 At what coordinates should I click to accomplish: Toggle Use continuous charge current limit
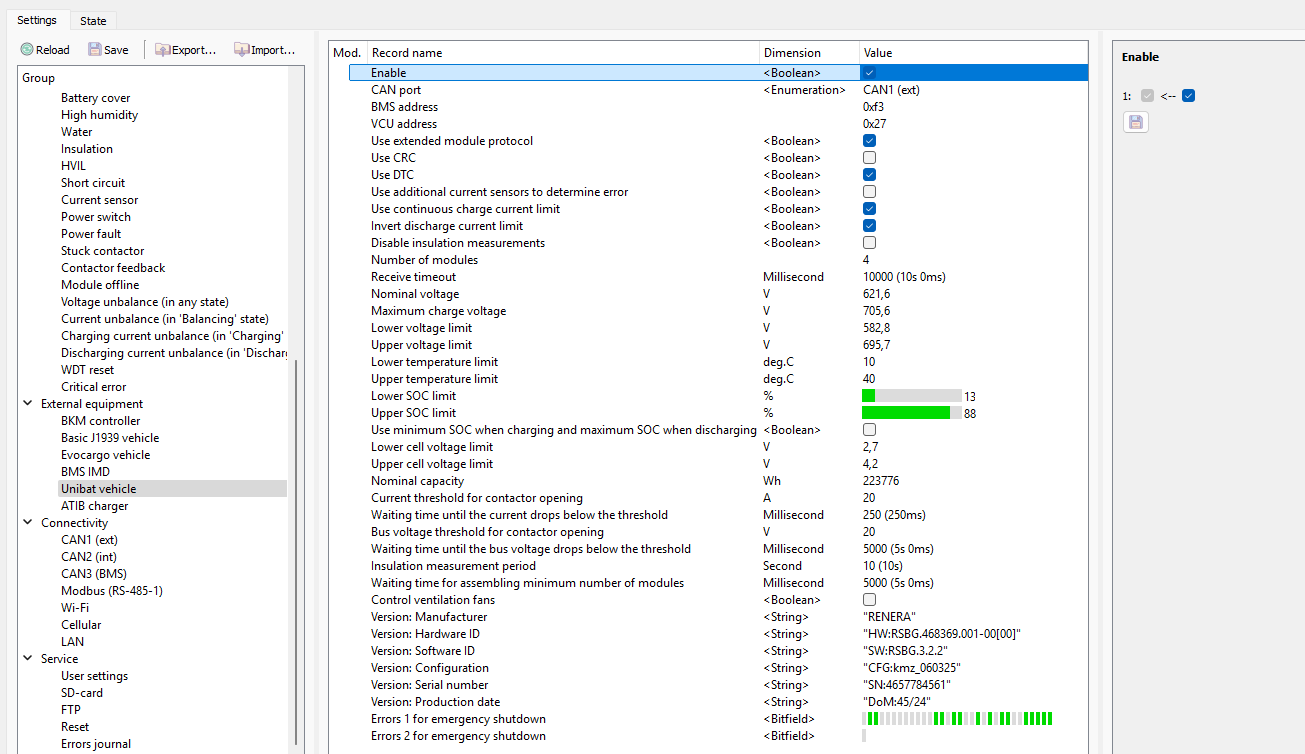pyautogui.click(x=870, y=209)
